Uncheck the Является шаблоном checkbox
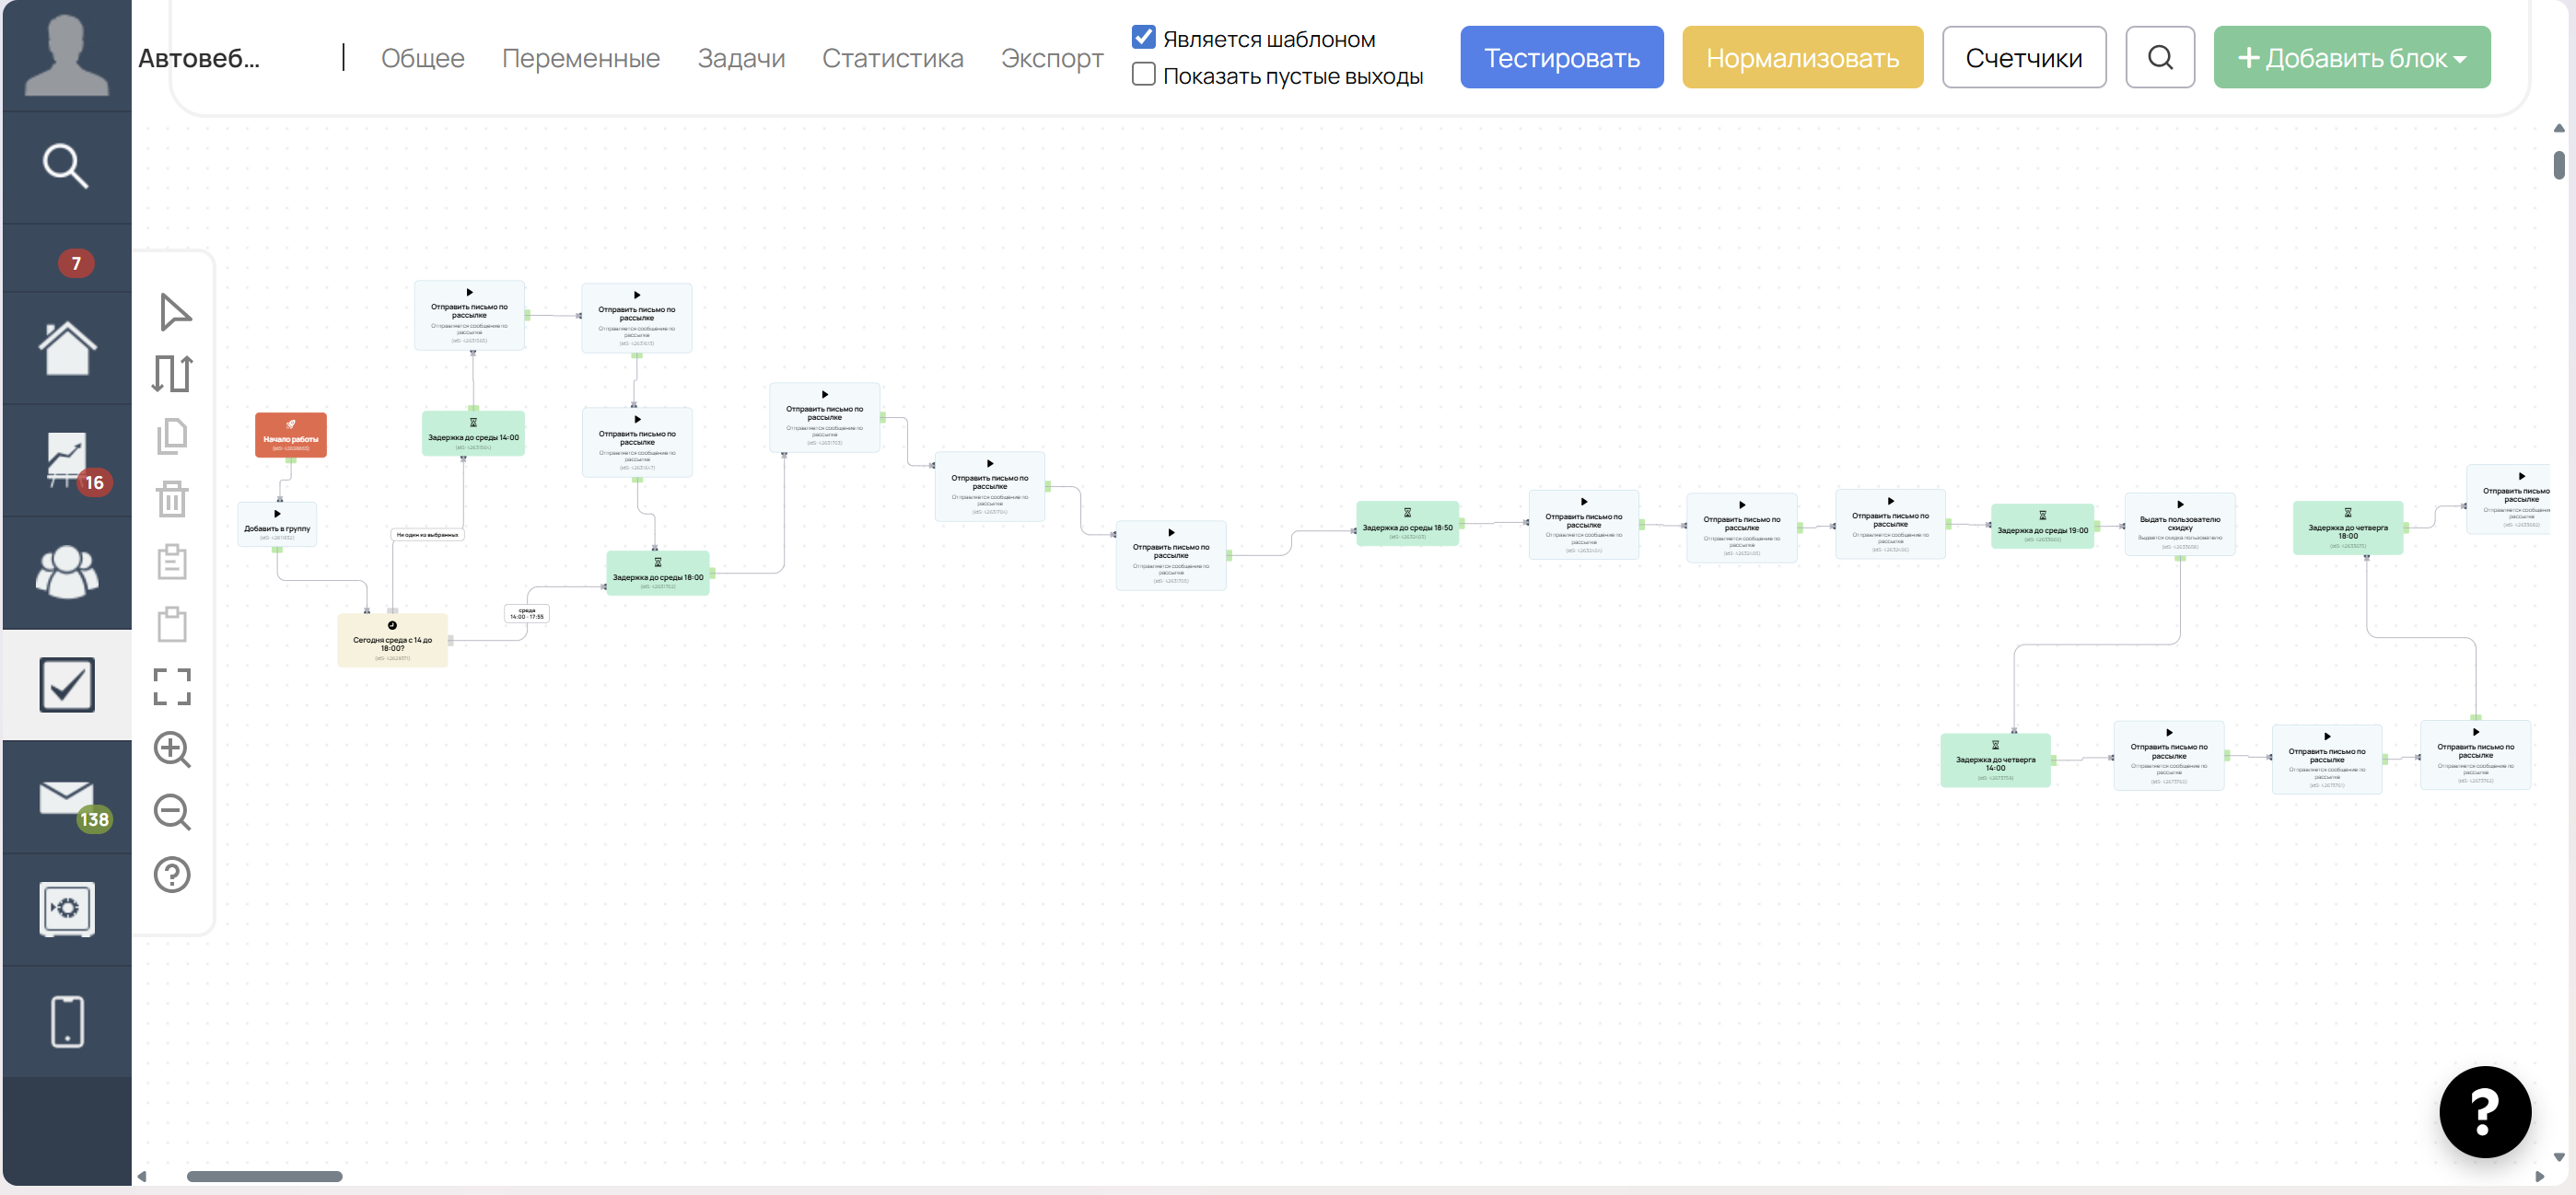 pyautogui.click(x=1144, y=38)
